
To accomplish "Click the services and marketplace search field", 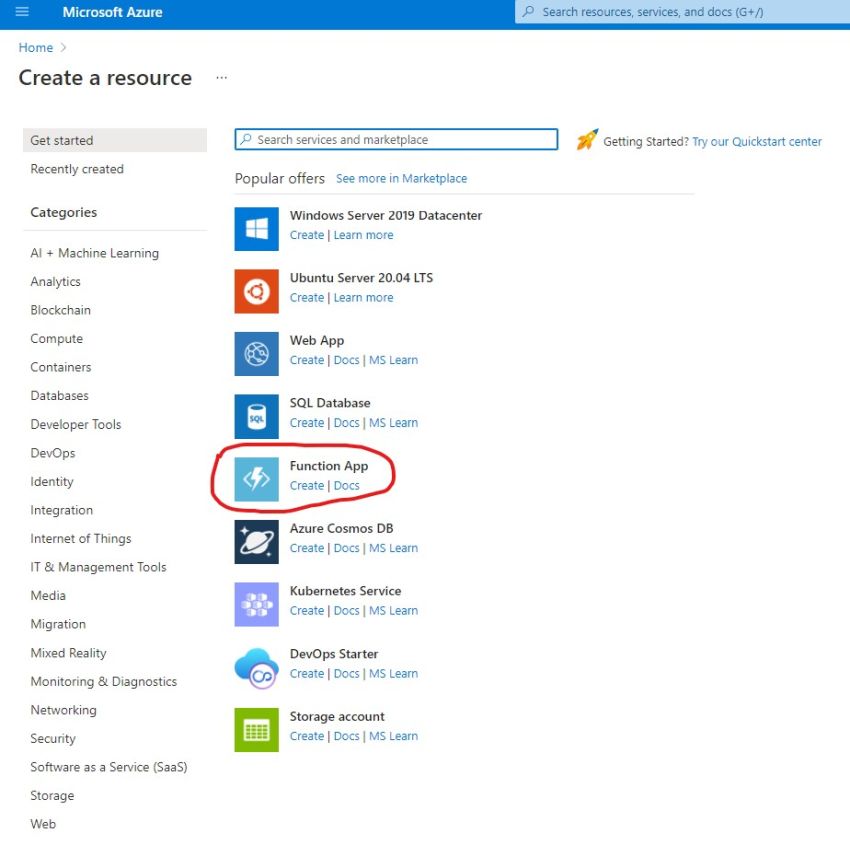I will (395, 139).
